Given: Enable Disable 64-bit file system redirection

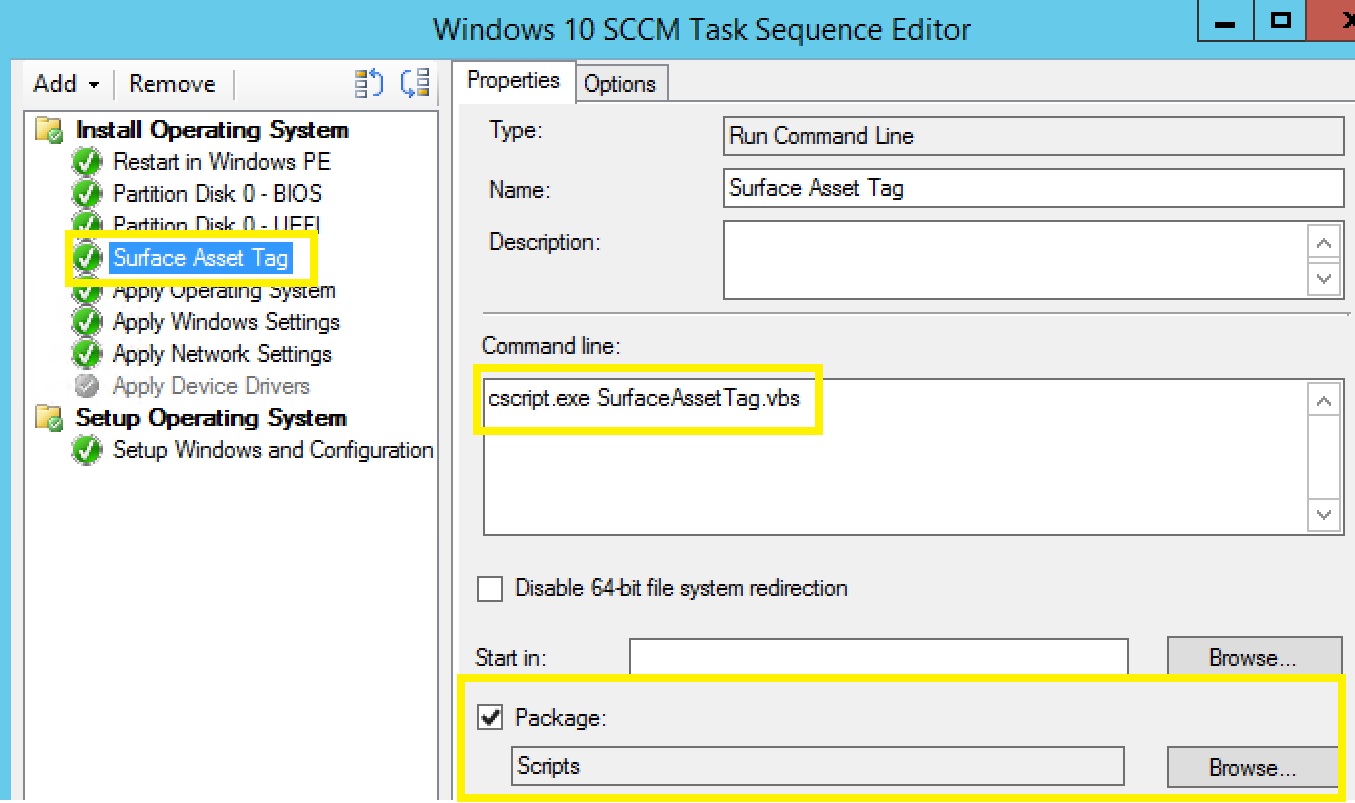Looking at the screenshot, I should pyautogui.click(x=490, y=588).
